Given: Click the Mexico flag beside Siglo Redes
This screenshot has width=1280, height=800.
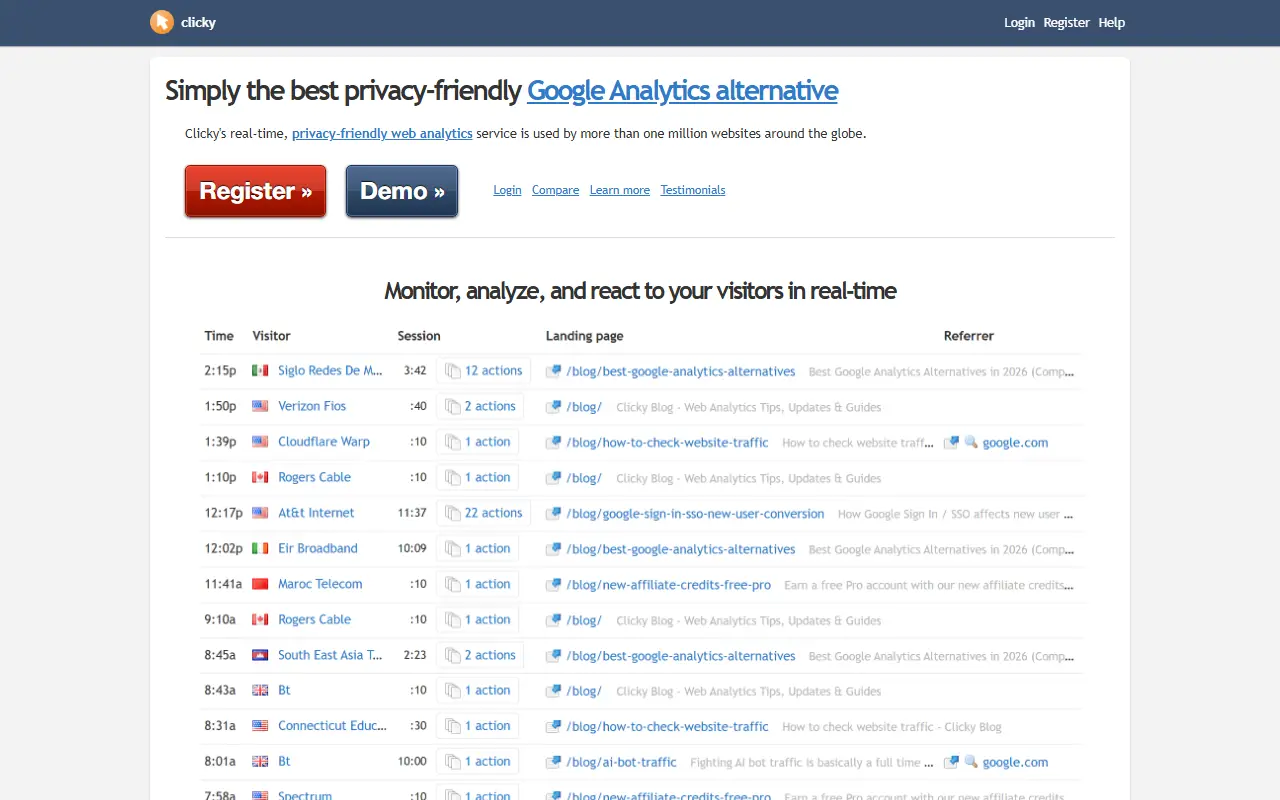Looking at the screenshot, I should coord(260,371).
